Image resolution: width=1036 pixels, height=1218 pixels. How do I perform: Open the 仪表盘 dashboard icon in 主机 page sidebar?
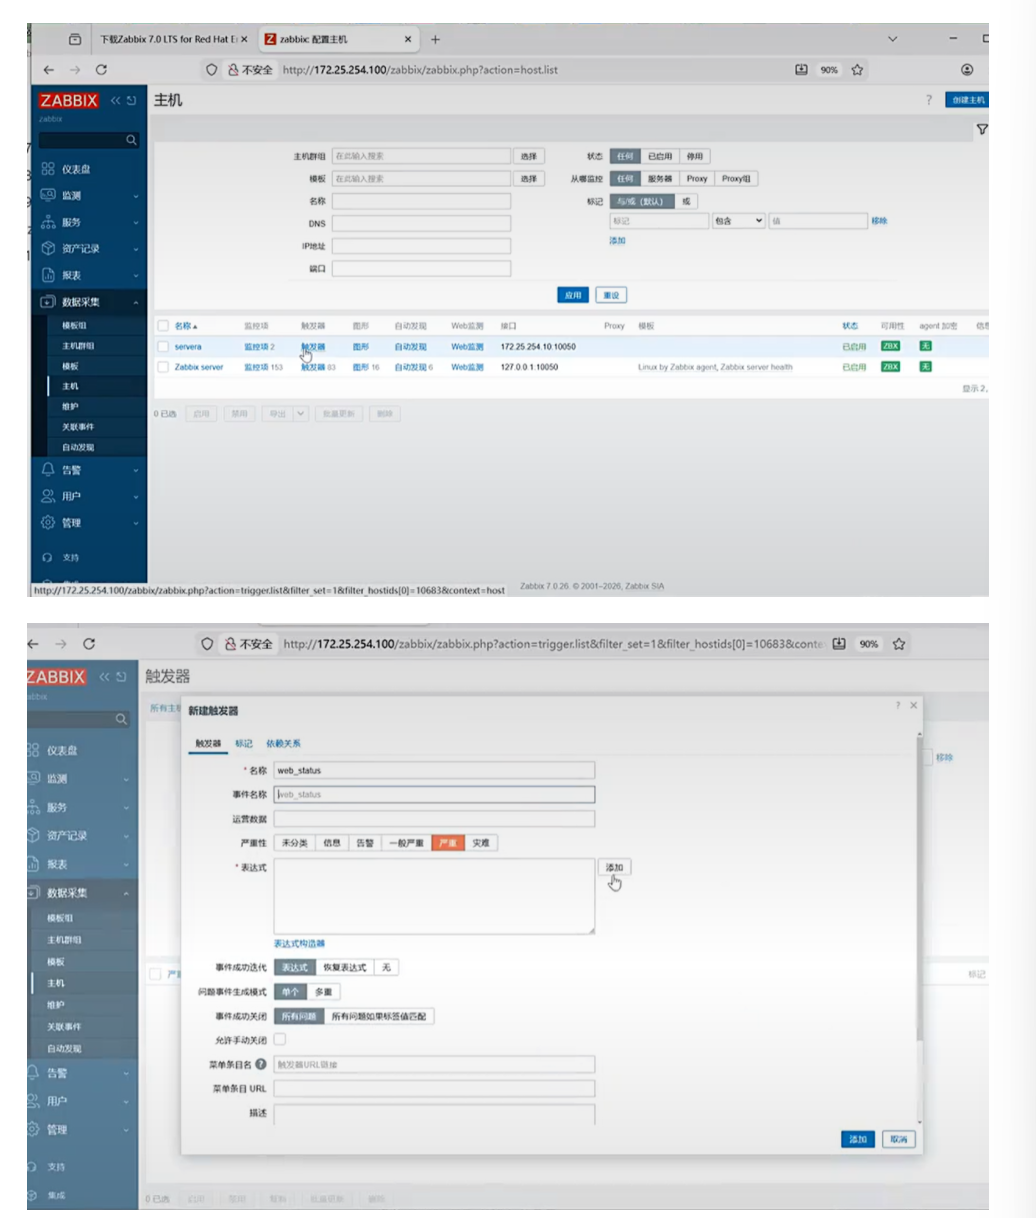[x=48, y=169]
